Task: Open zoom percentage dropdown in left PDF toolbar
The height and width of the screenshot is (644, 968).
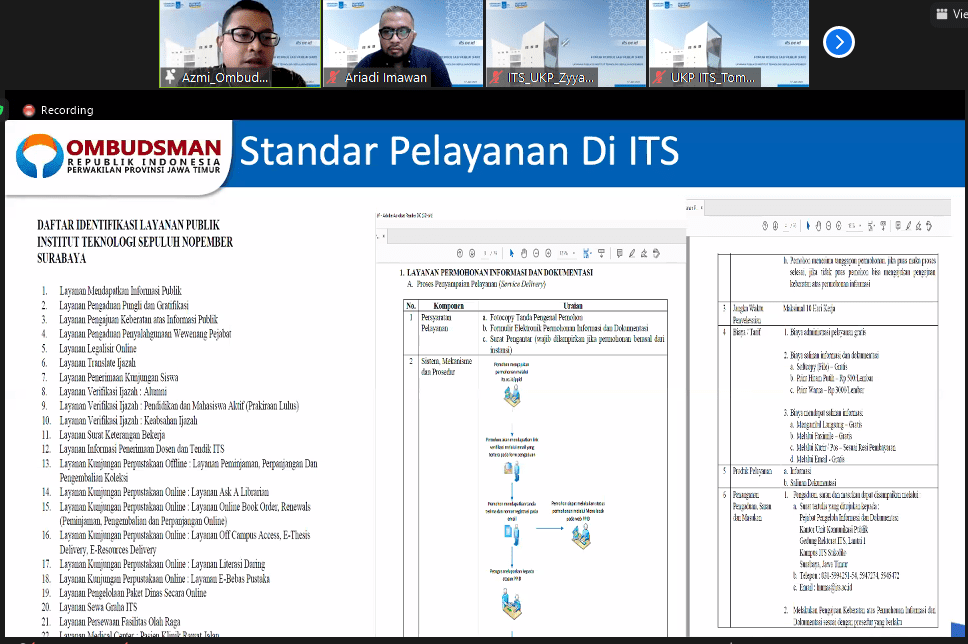Action: 567,253
